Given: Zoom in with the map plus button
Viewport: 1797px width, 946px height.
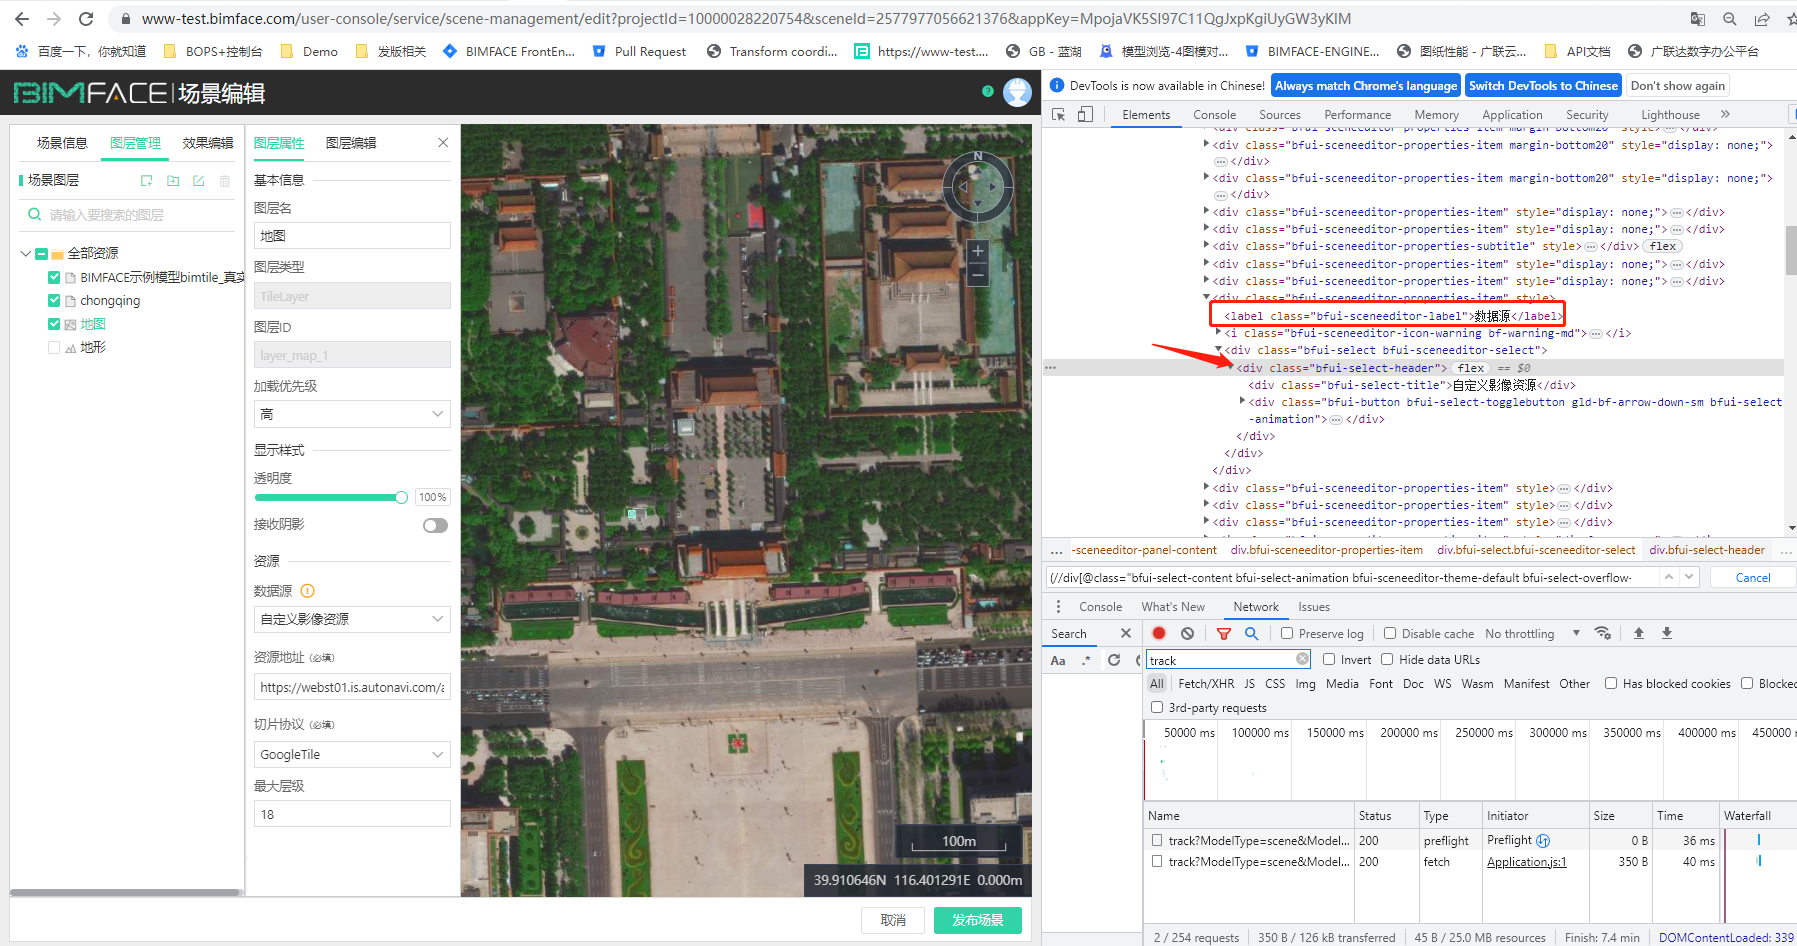Looking at the screenshot, I should point(978,251).
